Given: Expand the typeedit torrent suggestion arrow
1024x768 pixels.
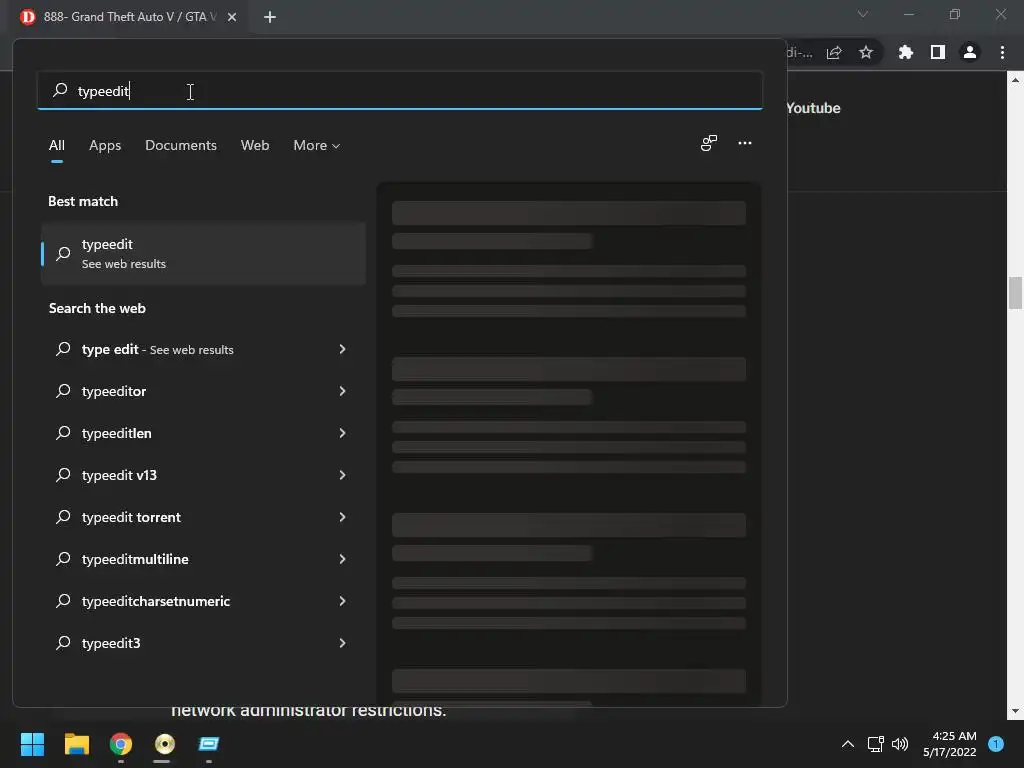Looking at the screenshot, I should pos(342,517).
